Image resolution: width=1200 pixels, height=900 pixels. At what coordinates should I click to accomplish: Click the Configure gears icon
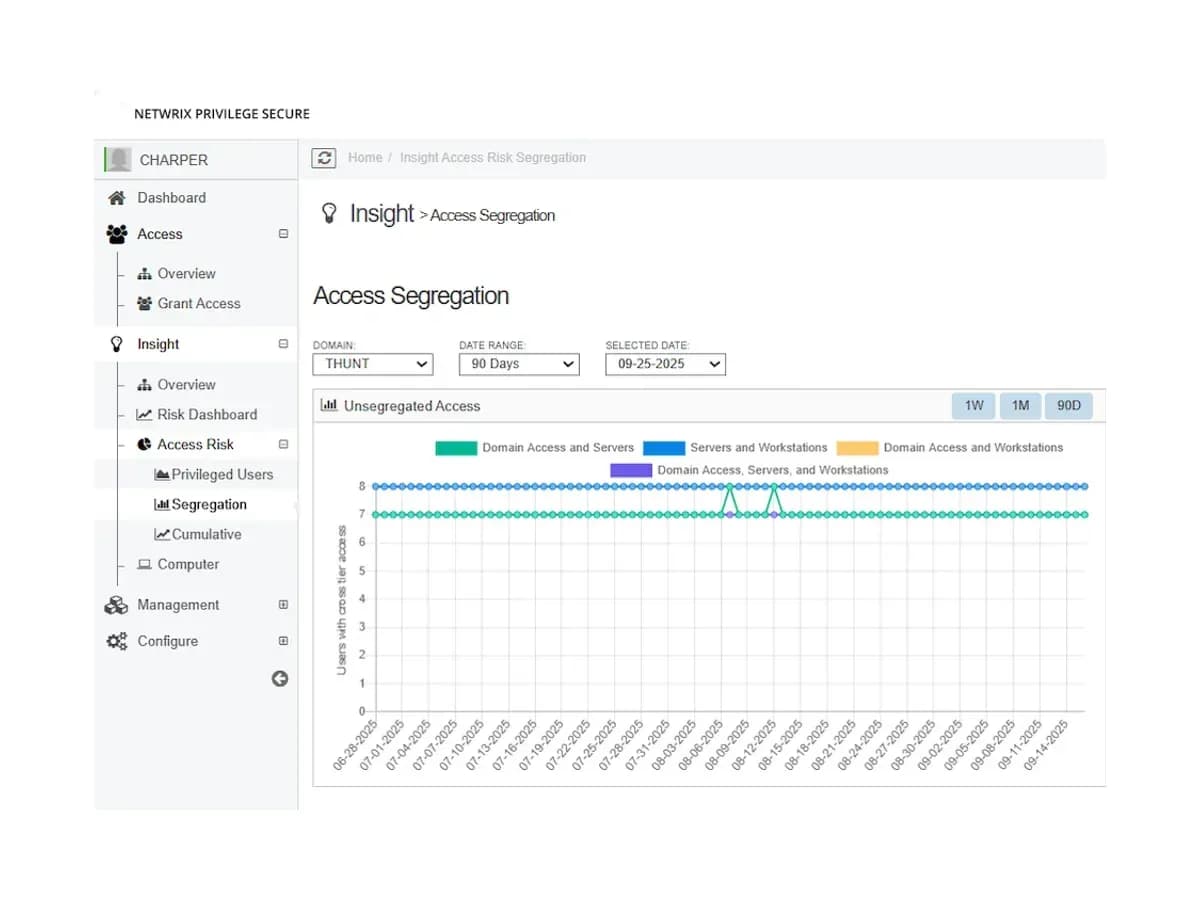(x=117, y=641)
